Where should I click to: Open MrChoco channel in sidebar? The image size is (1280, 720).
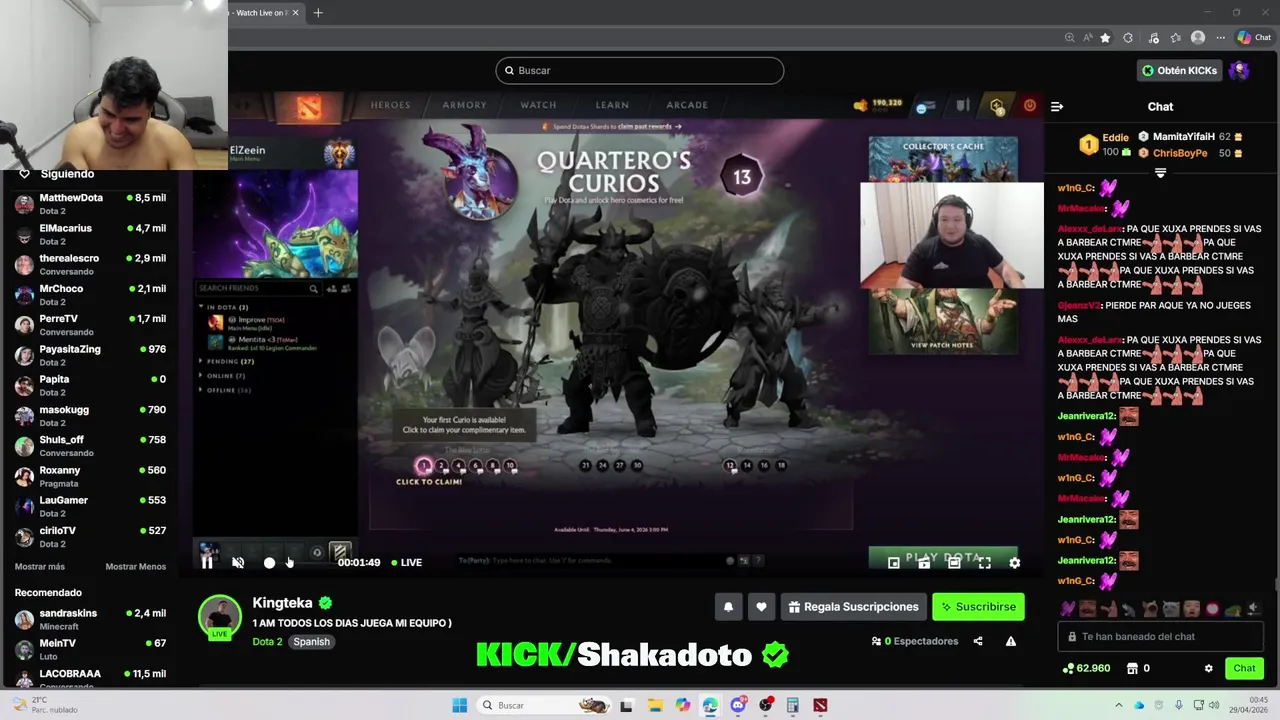(x=90, y=295)
